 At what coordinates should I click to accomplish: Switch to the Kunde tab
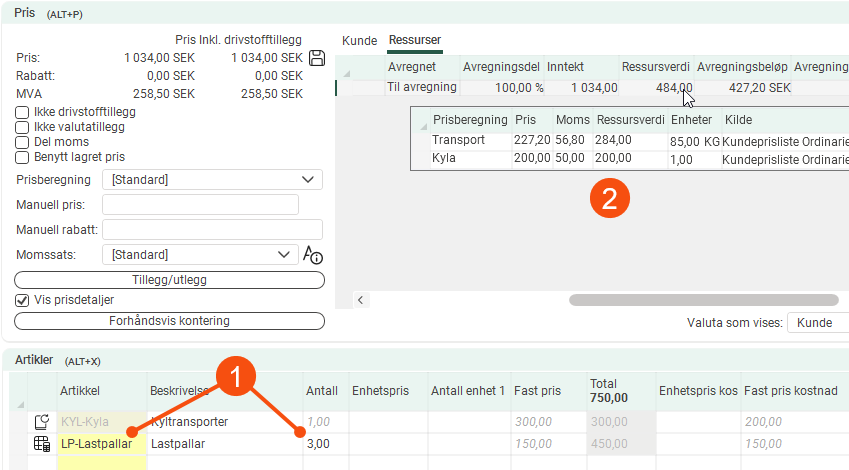pyautogui.click(x=359, y=40)
